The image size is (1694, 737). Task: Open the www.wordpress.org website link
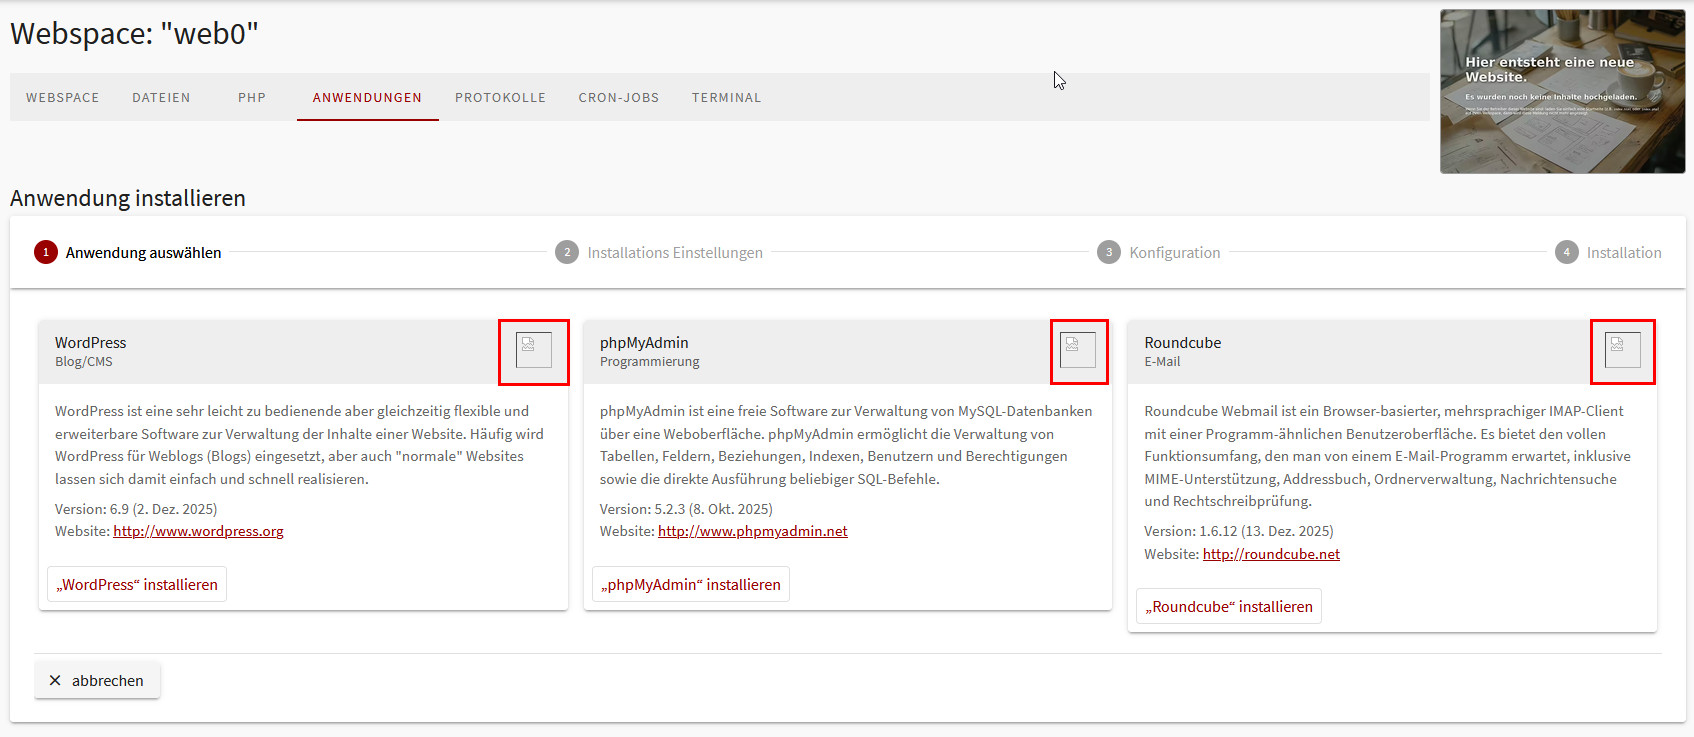pos(198,531)
